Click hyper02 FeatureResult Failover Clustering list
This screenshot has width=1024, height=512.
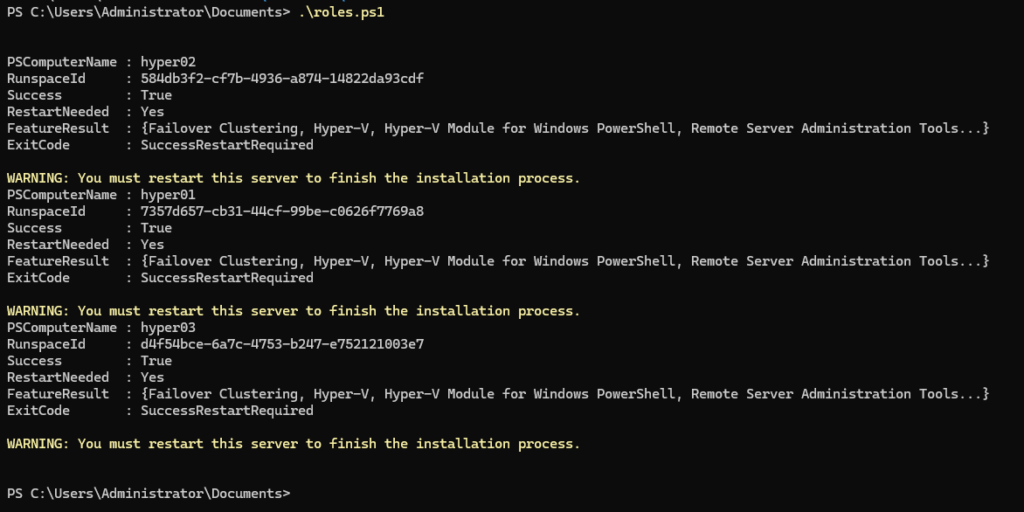coord(564,128)
